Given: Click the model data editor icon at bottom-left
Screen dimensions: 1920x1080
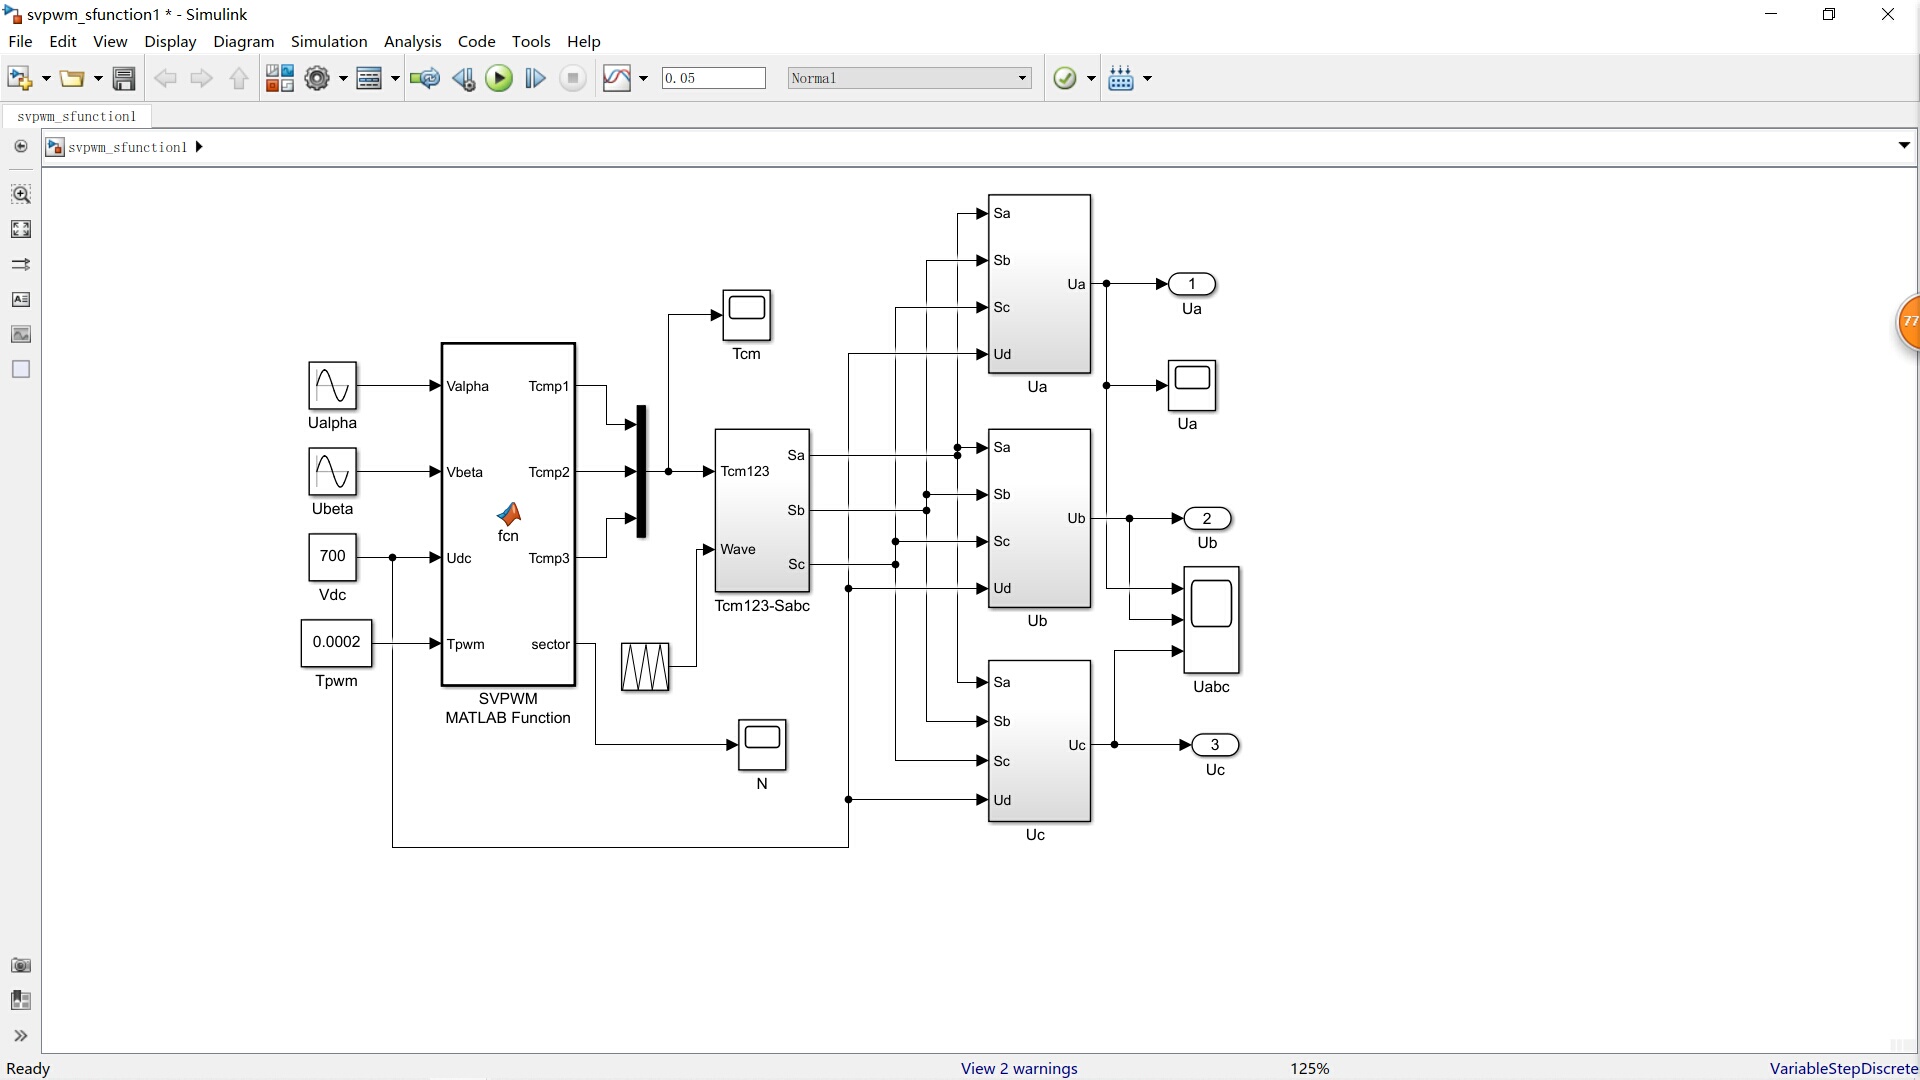Looking at the screenshot, I should point(21,1000).
